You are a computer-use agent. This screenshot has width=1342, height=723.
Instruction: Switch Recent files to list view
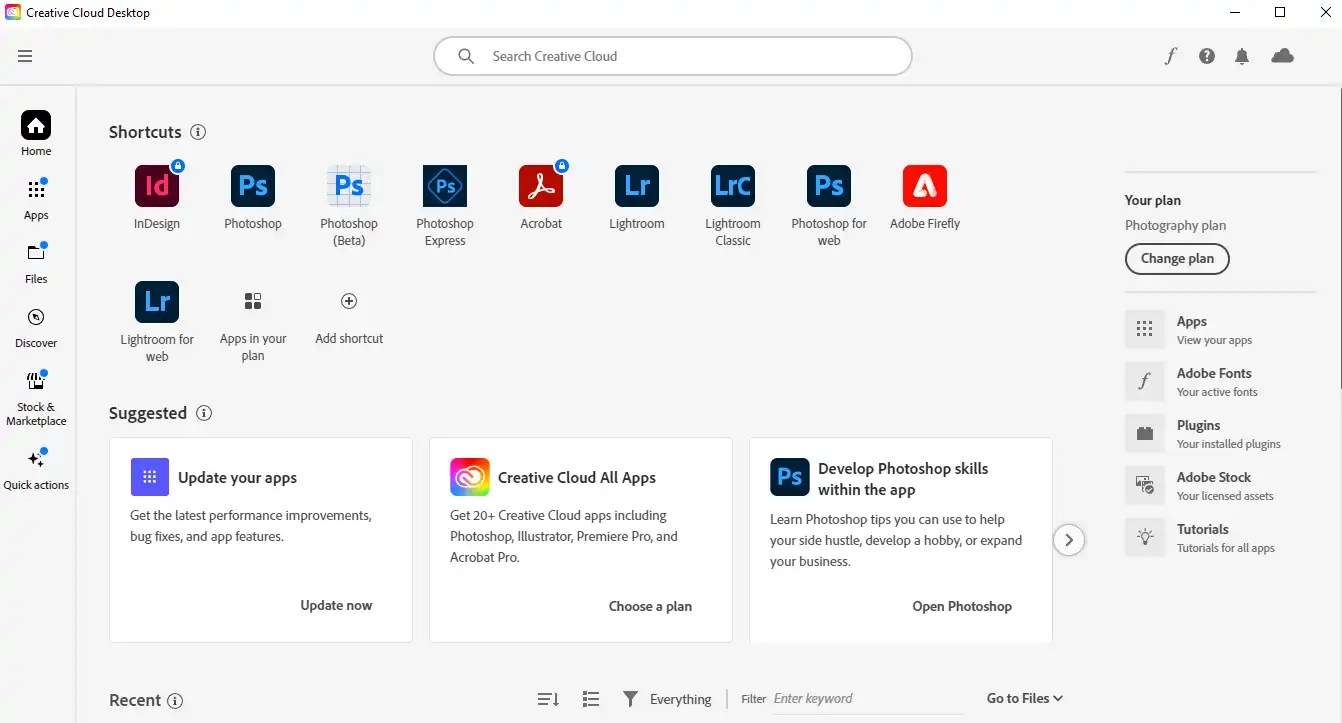pos(590,698)
